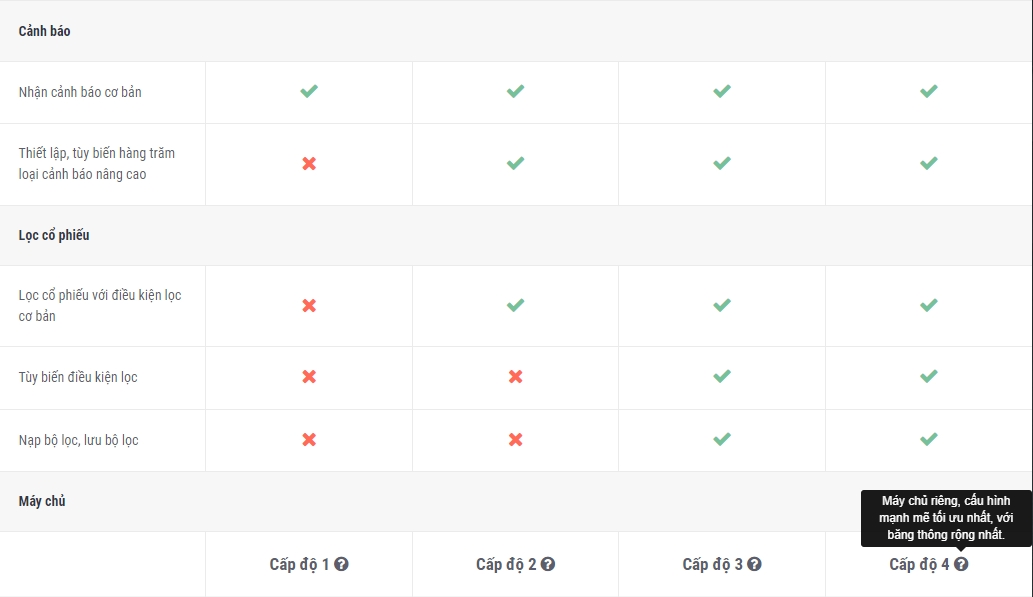Click the Tùy biến điều kiện lọc row label
The height and width of the screenshot is (597, 1033).
point(78,377)
